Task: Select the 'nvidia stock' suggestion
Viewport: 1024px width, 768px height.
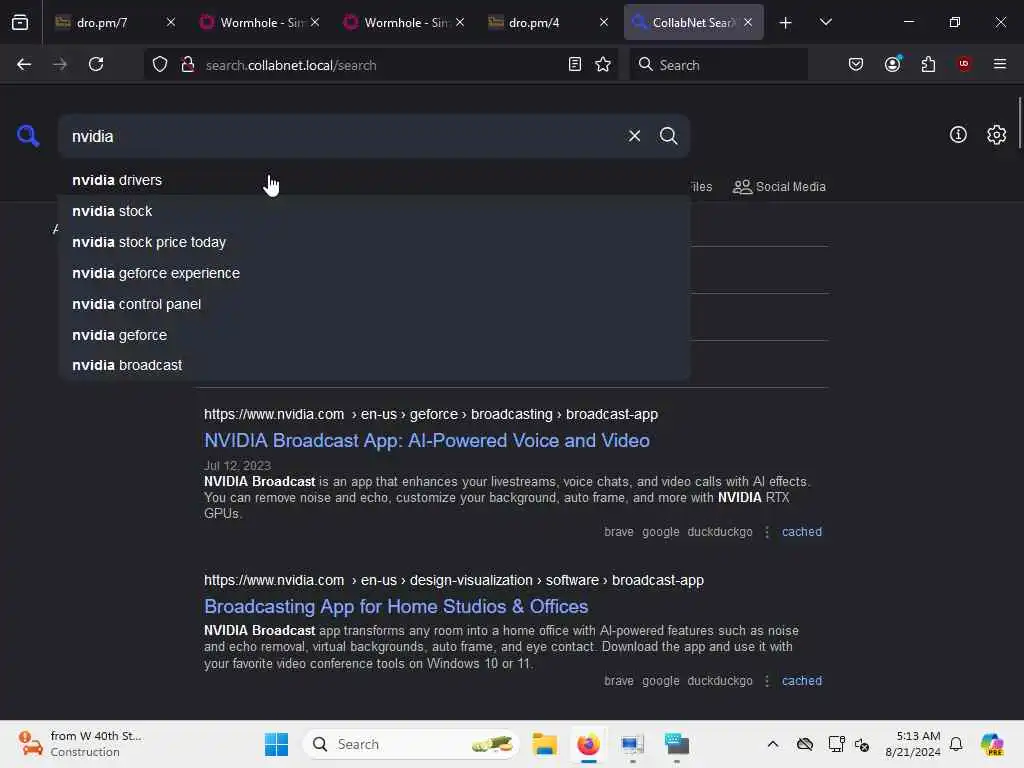Action: click(374, 211)
